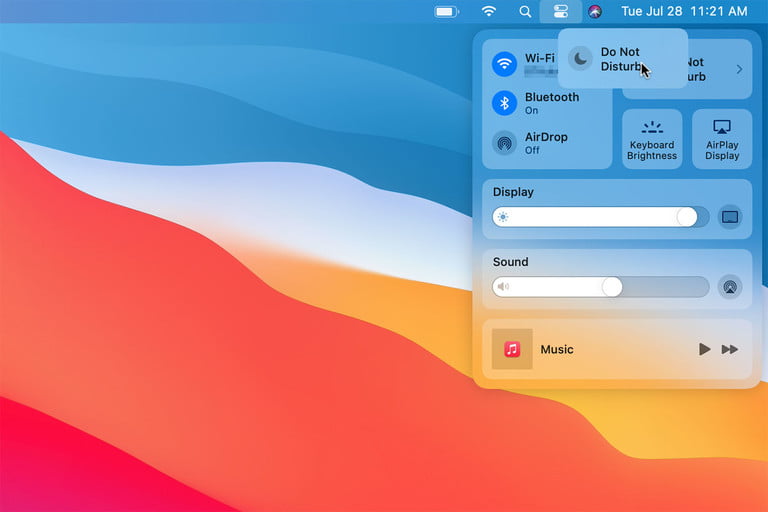This screenshot has width=768, height=512.
Task: Click the Sound volume slider
Action: click(x=600, y=287)
